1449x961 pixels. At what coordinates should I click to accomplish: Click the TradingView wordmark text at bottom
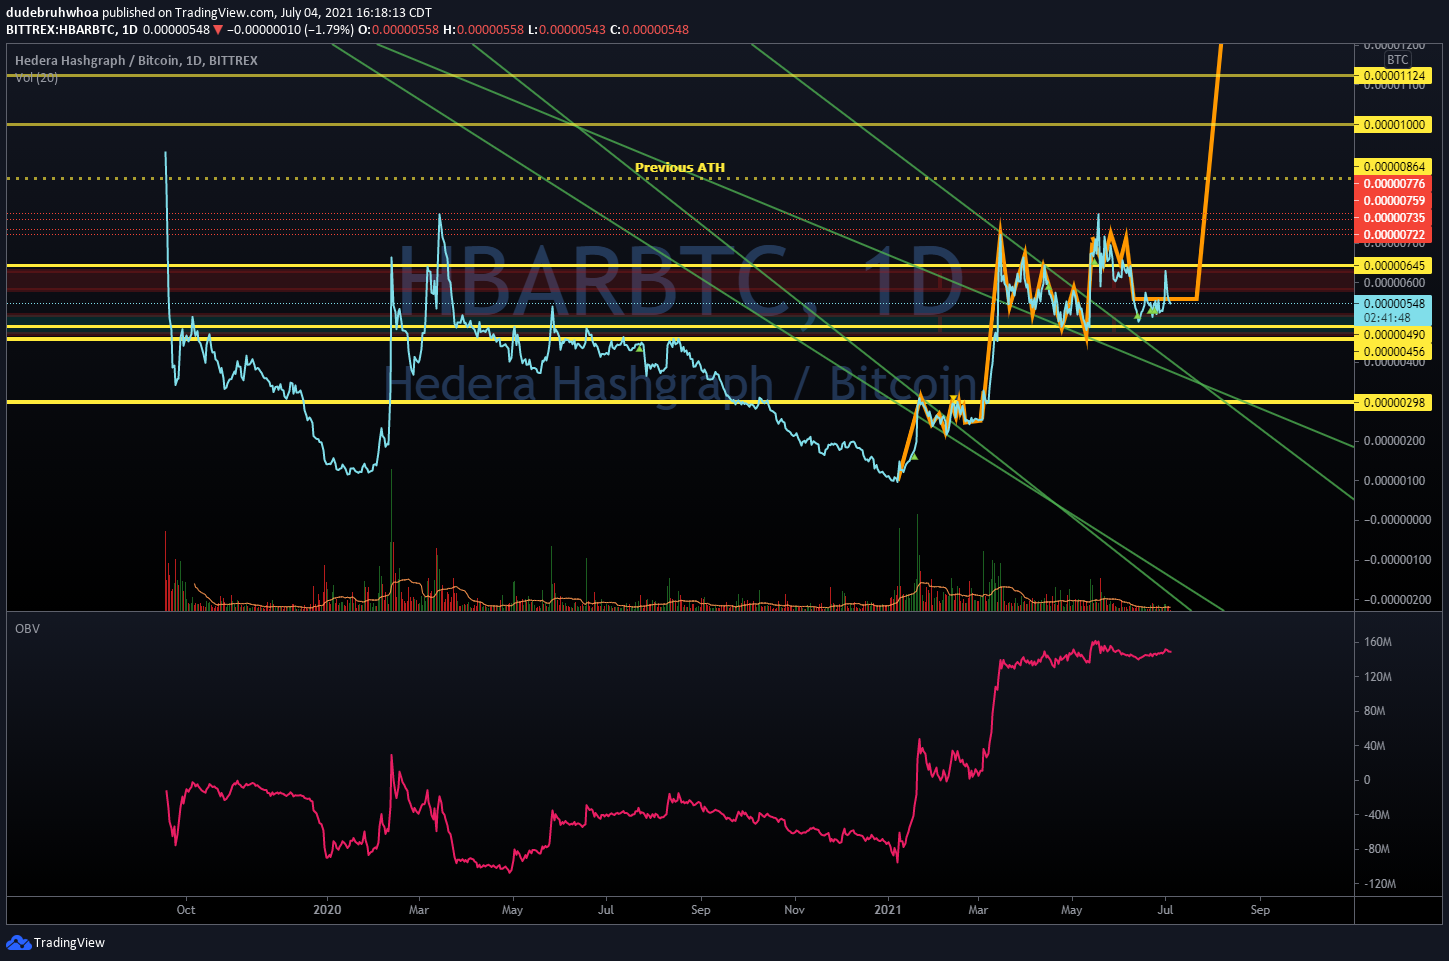point(69,943)
